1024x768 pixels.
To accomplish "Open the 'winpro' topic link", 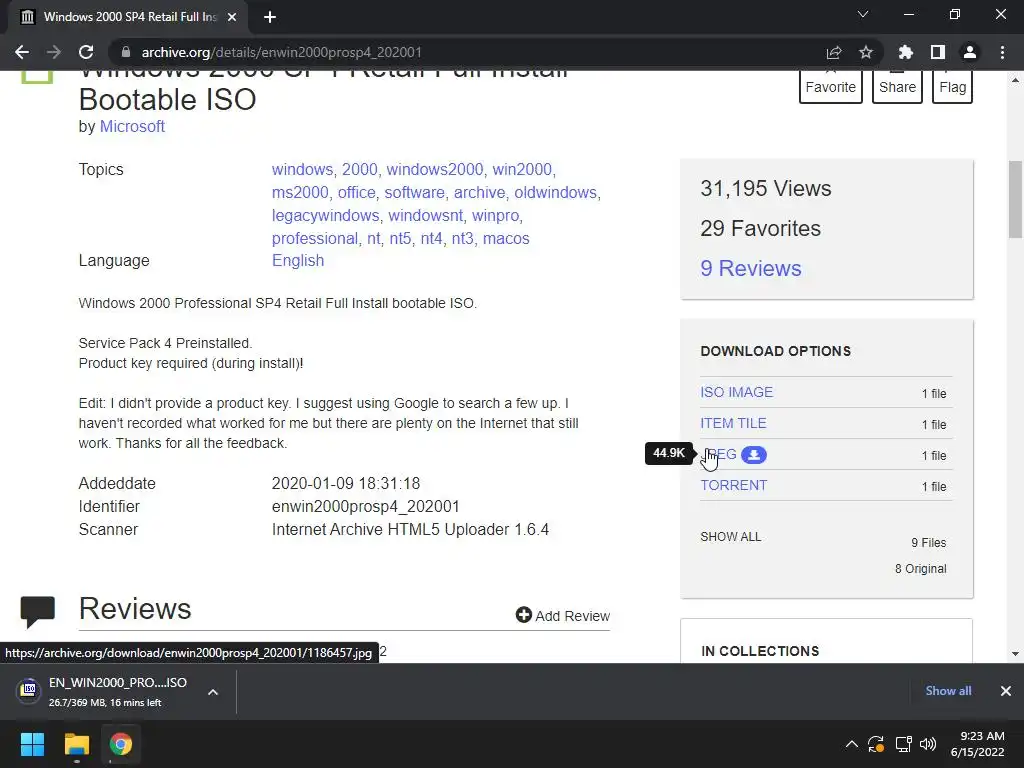I will click(x=496, y=216).
